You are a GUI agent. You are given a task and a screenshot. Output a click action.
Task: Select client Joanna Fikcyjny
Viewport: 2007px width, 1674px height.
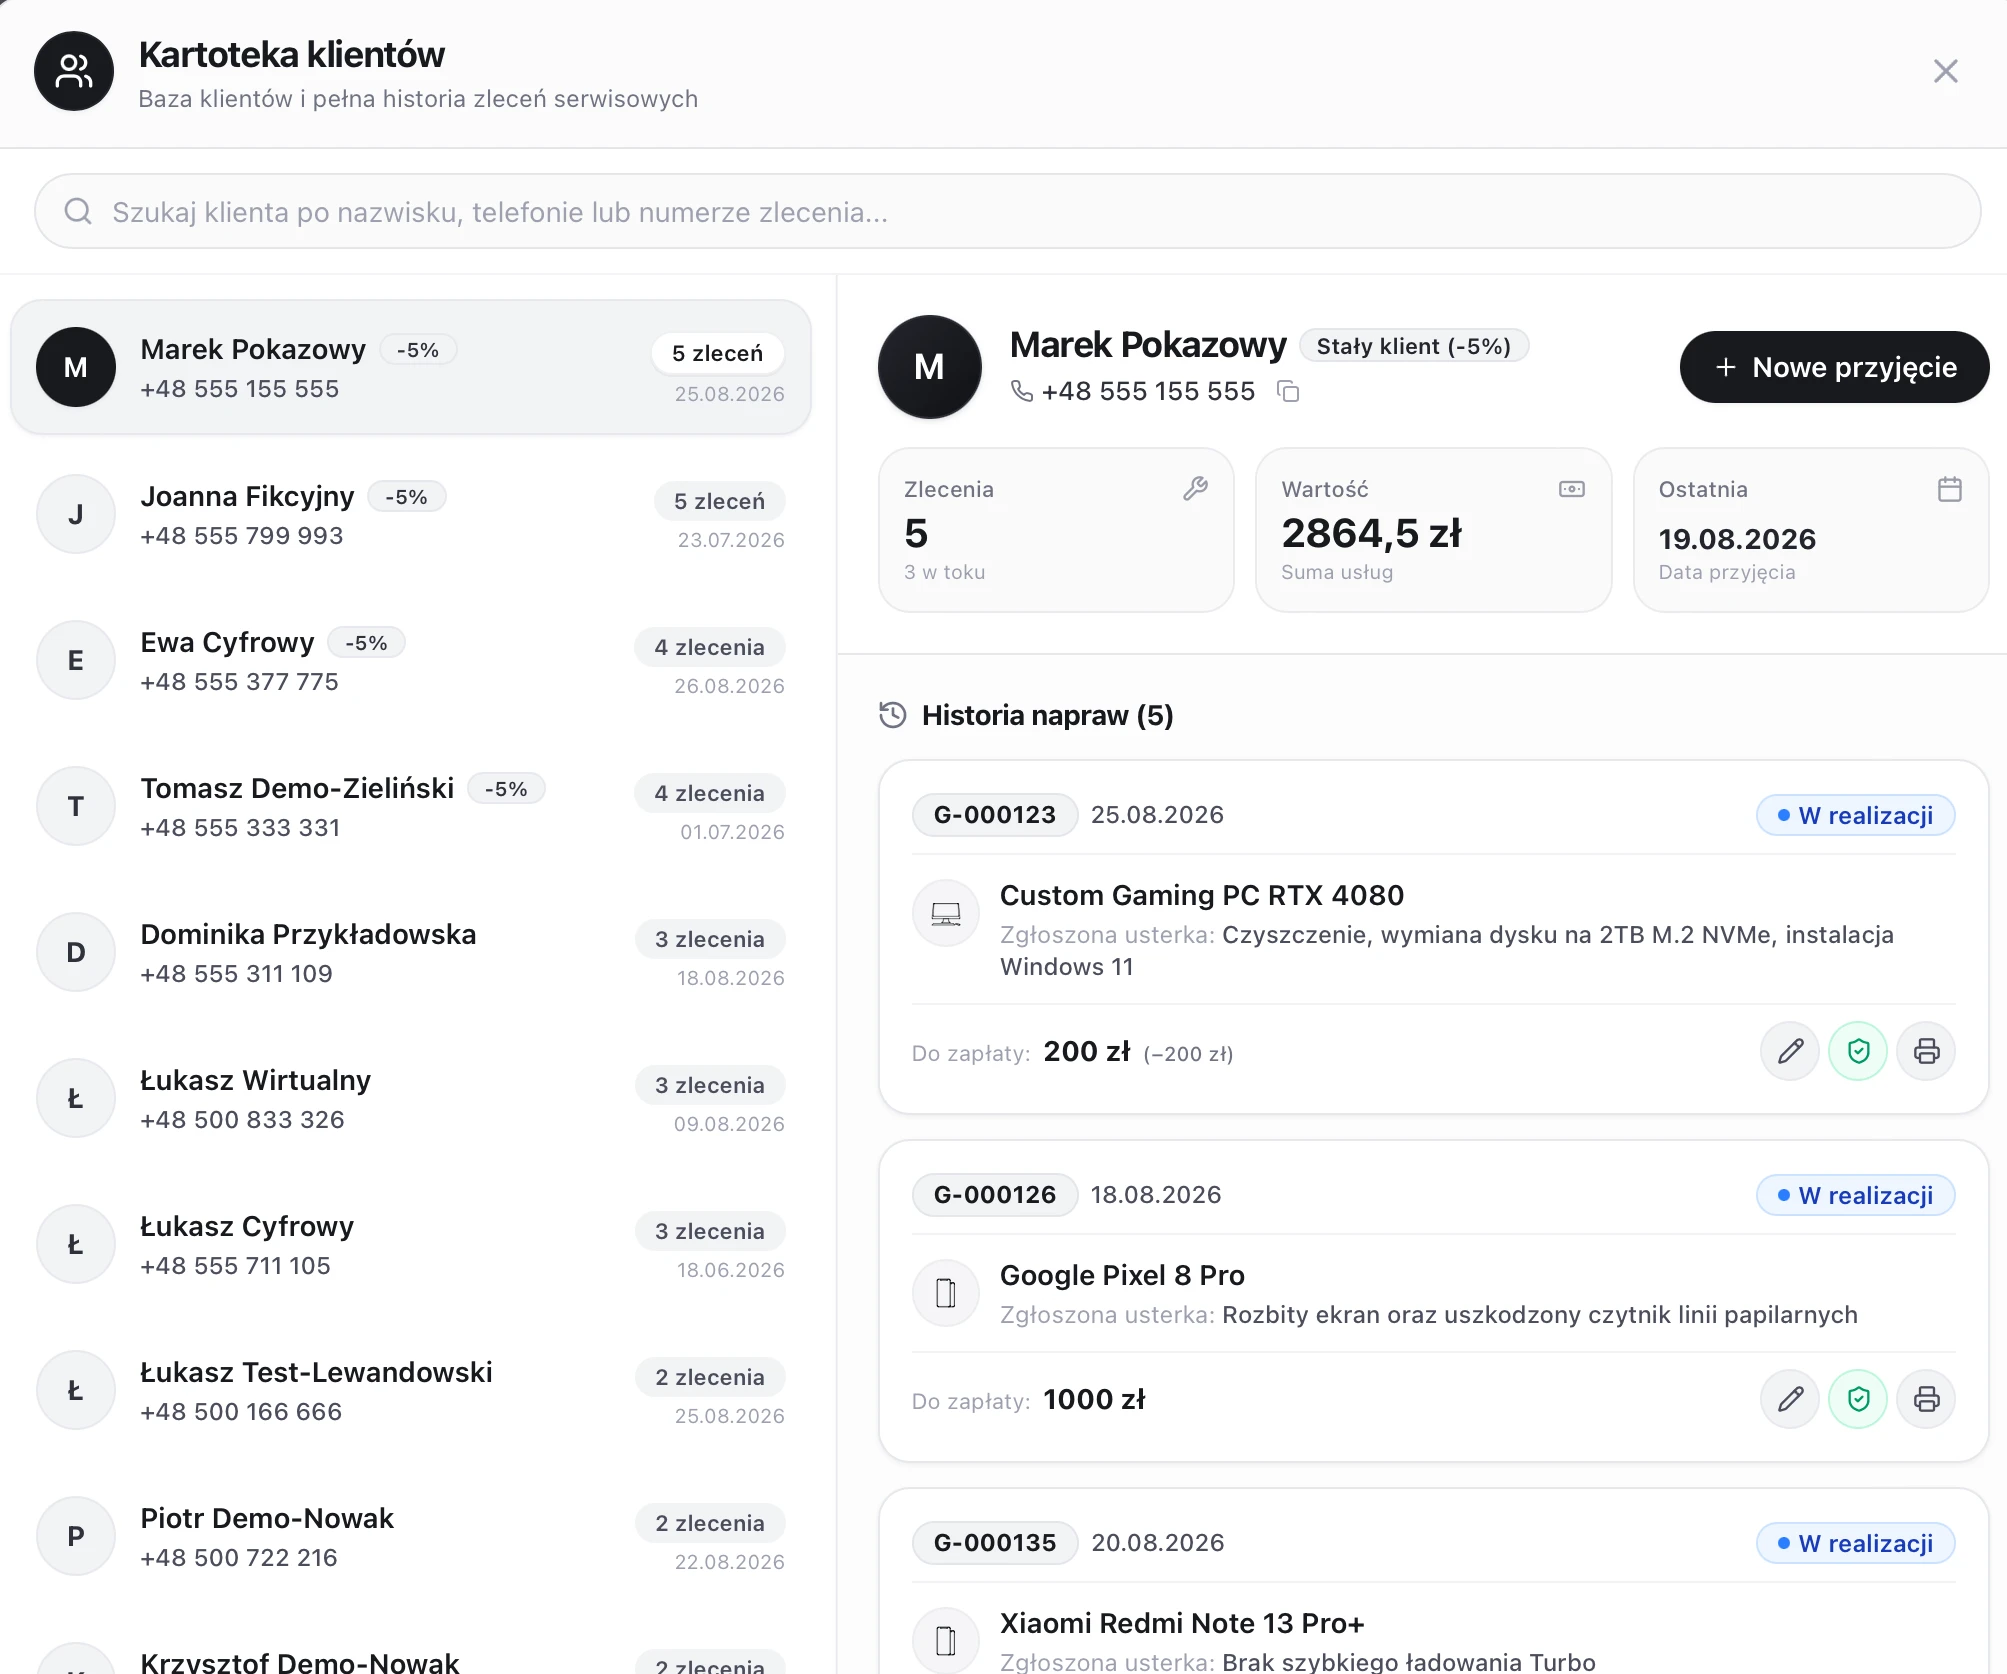410,514
